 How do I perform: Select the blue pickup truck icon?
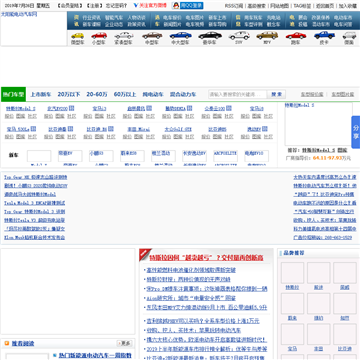tap(324, 35)
